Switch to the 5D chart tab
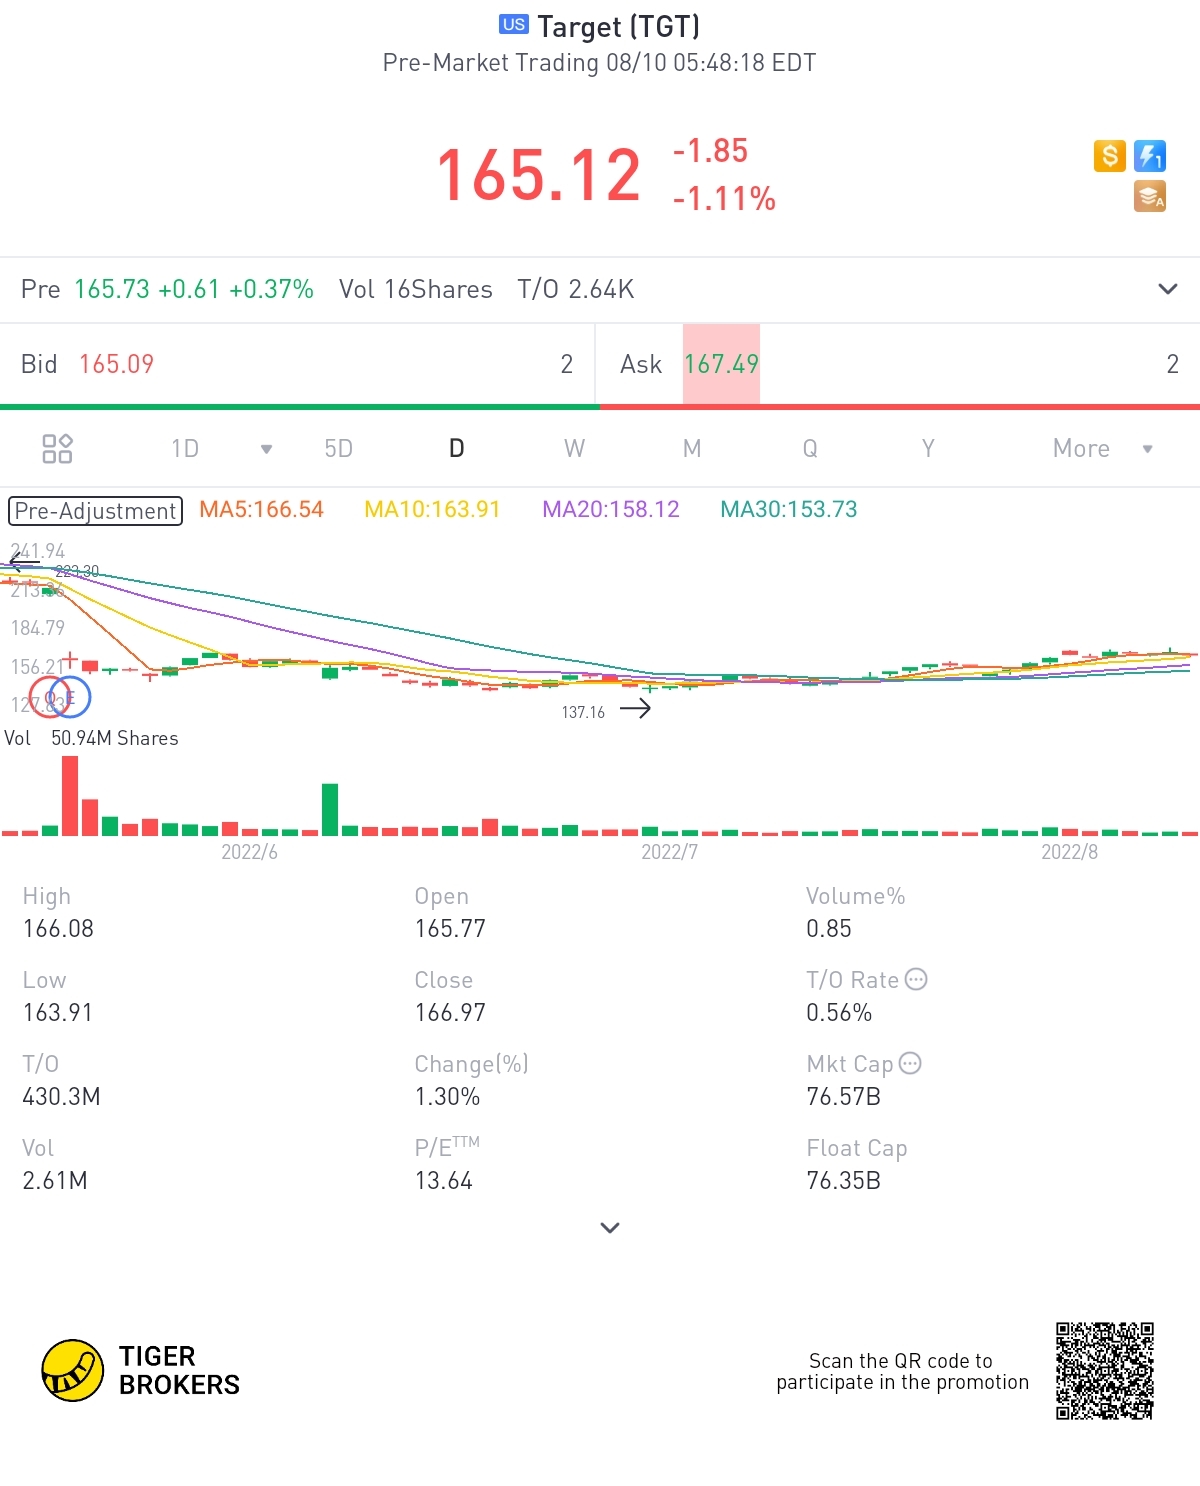Viewport: 1200px width, 1486px height. pos(339,449)
